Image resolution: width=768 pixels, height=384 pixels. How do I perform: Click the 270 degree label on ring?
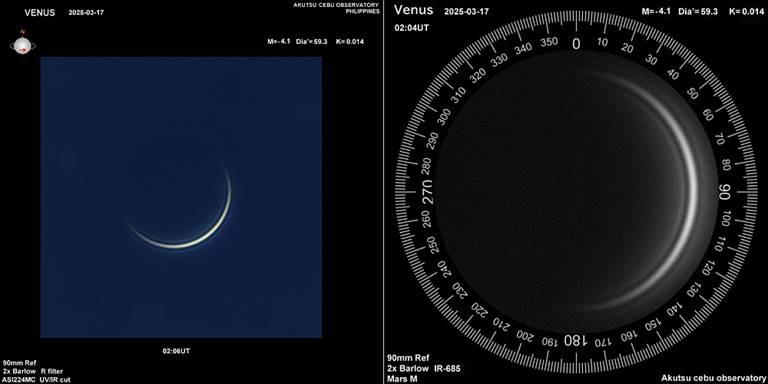(427, 192)
